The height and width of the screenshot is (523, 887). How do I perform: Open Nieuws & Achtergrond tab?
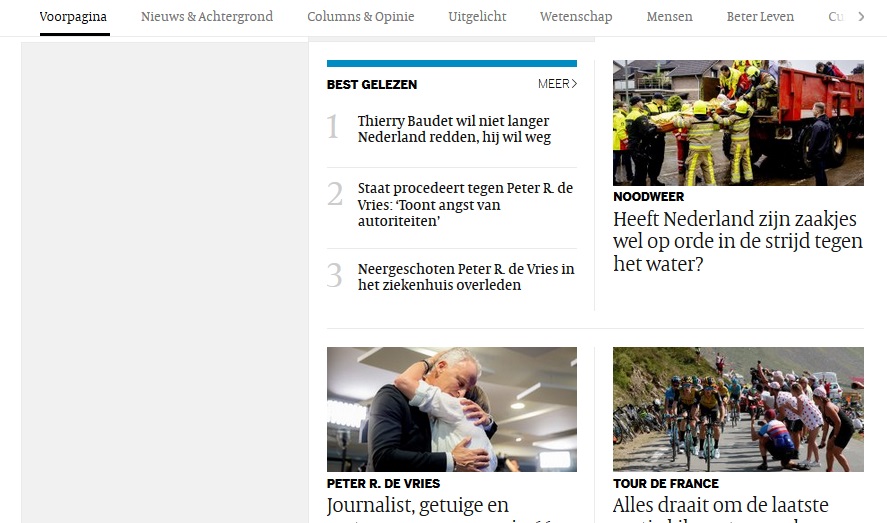(207, 17)
